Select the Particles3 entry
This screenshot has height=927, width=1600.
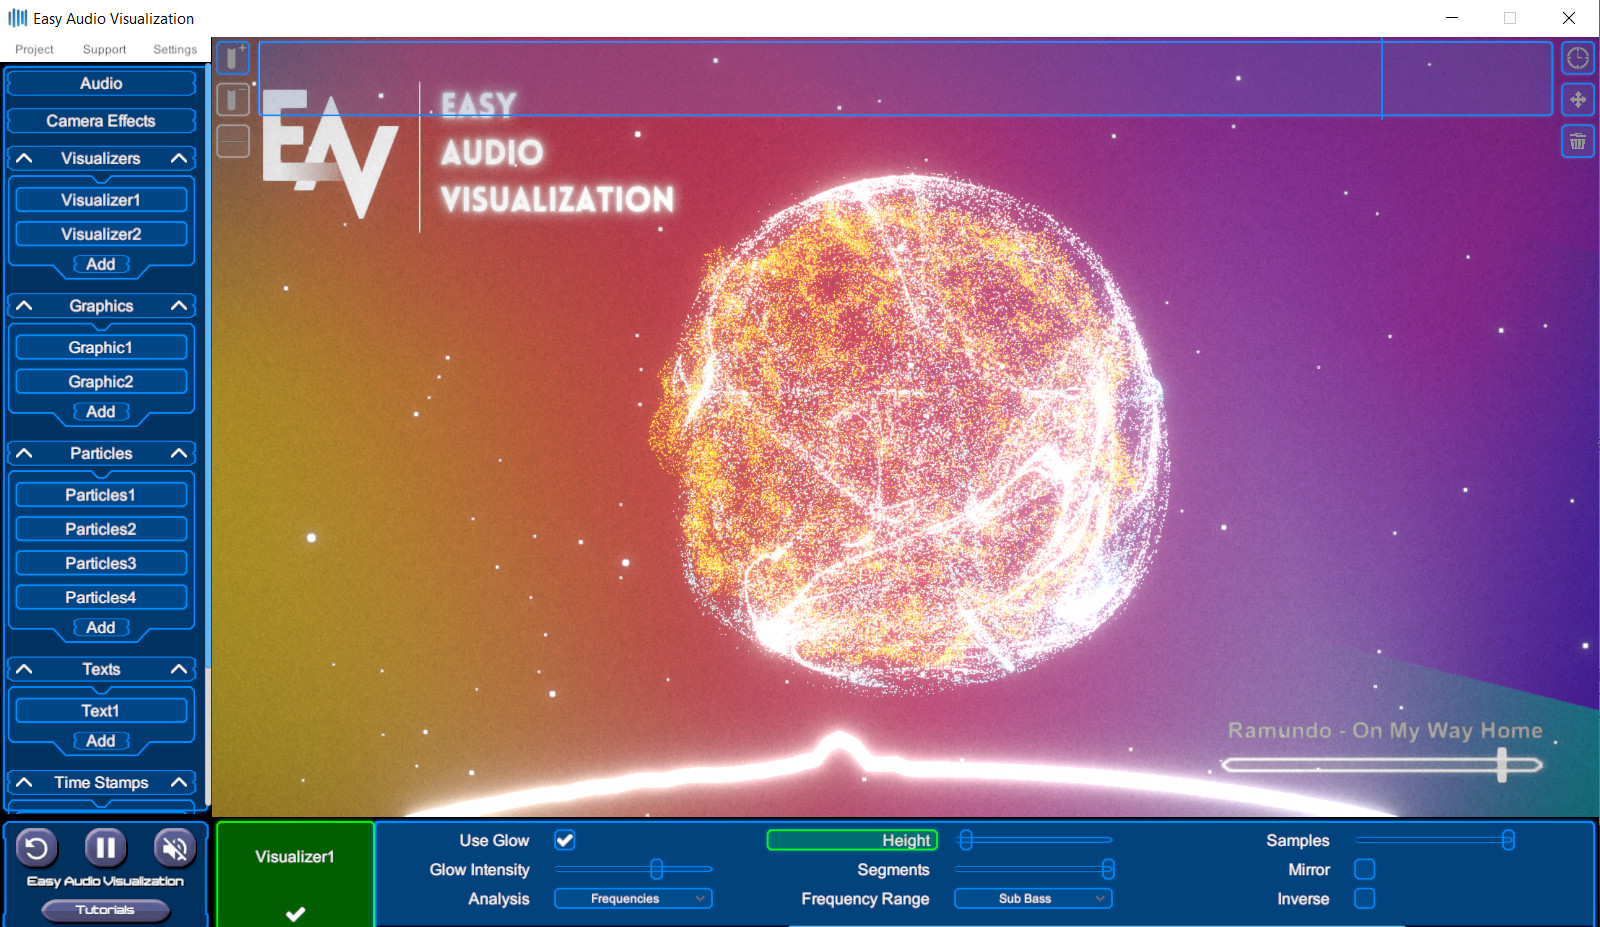click(x=100, y=563)
